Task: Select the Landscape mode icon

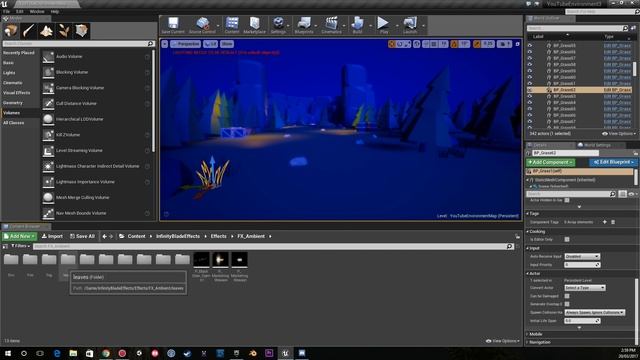Action: click(46, 31)
